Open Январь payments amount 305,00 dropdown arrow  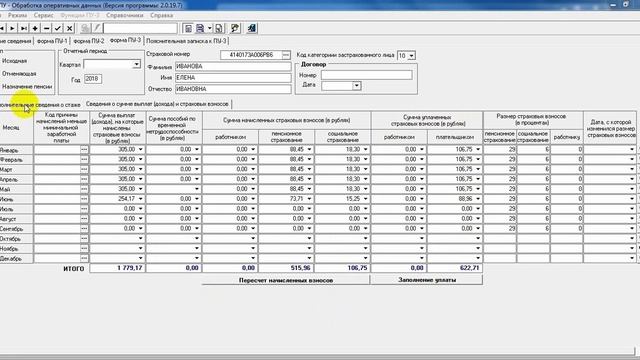click(141, 149)
